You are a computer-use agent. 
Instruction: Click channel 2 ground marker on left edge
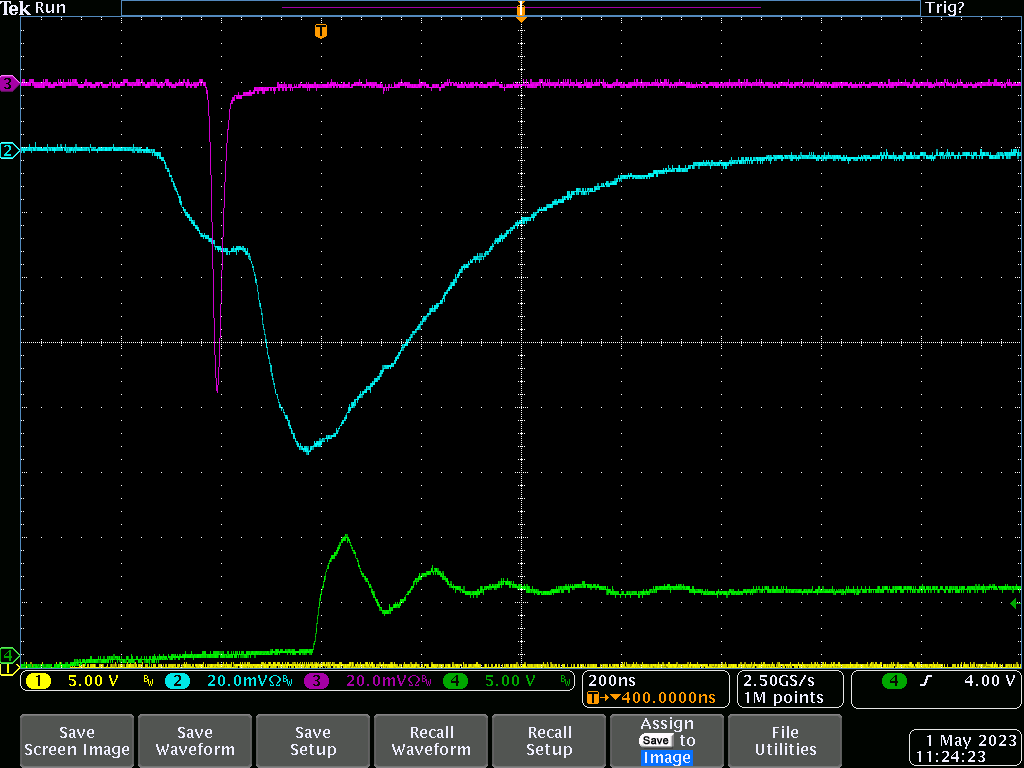pos(9,151)
